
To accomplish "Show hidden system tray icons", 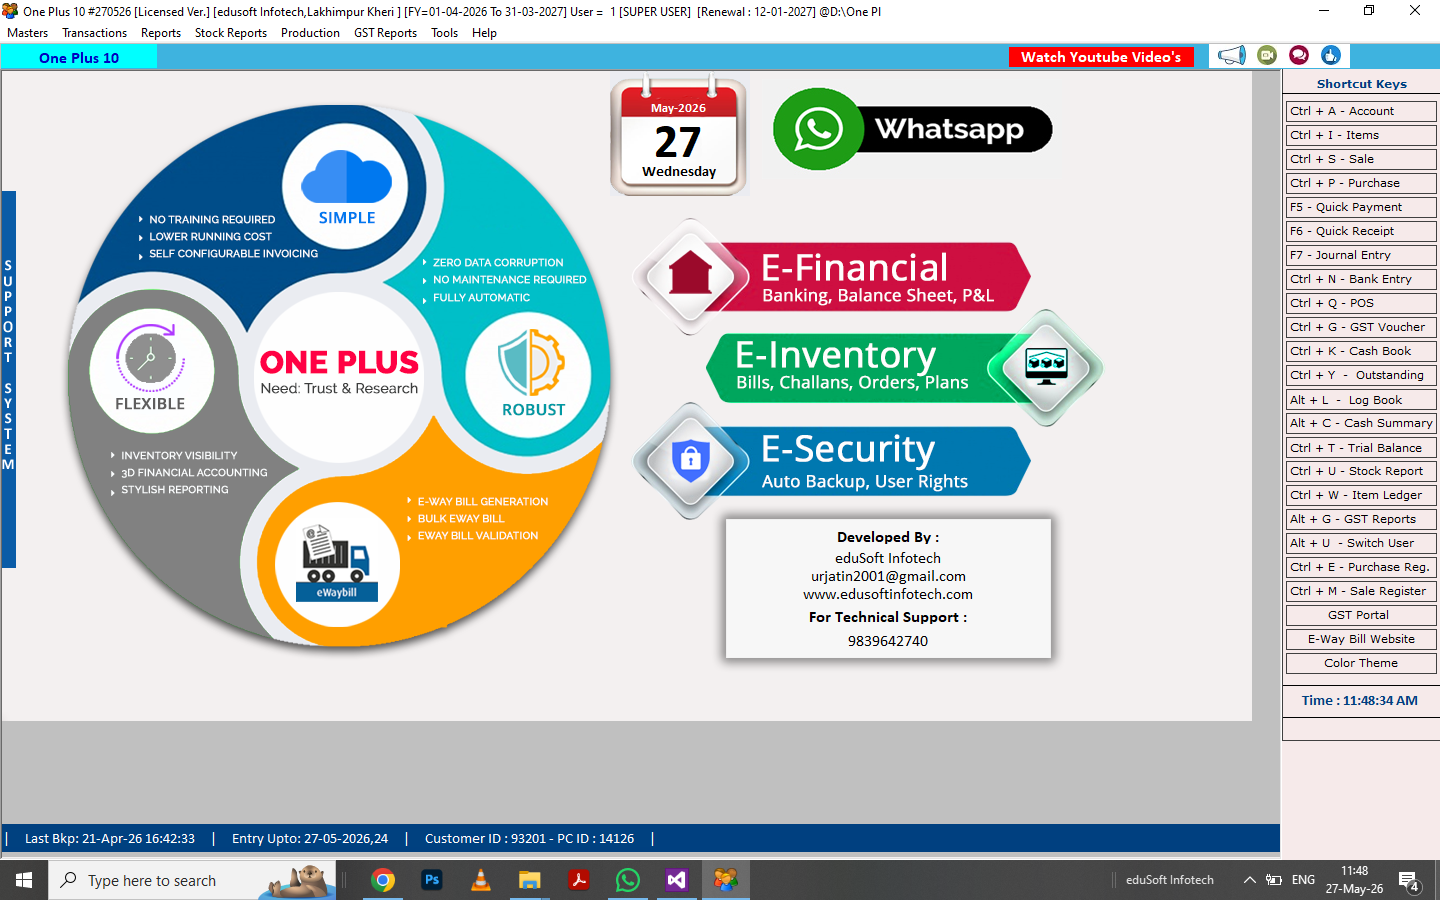I will (1249, 880).
